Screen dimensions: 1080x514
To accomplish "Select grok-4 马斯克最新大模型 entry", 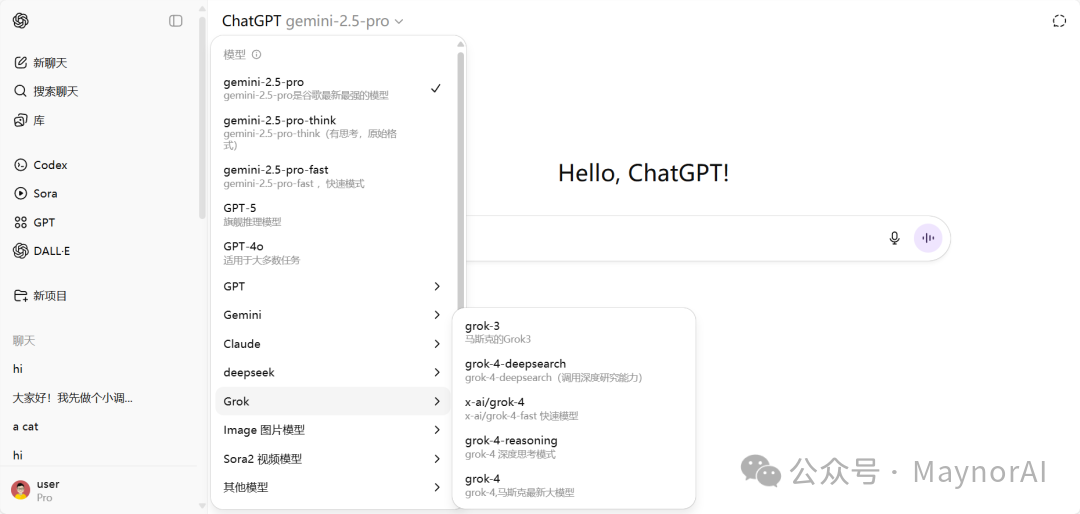I will click(574, 485).
